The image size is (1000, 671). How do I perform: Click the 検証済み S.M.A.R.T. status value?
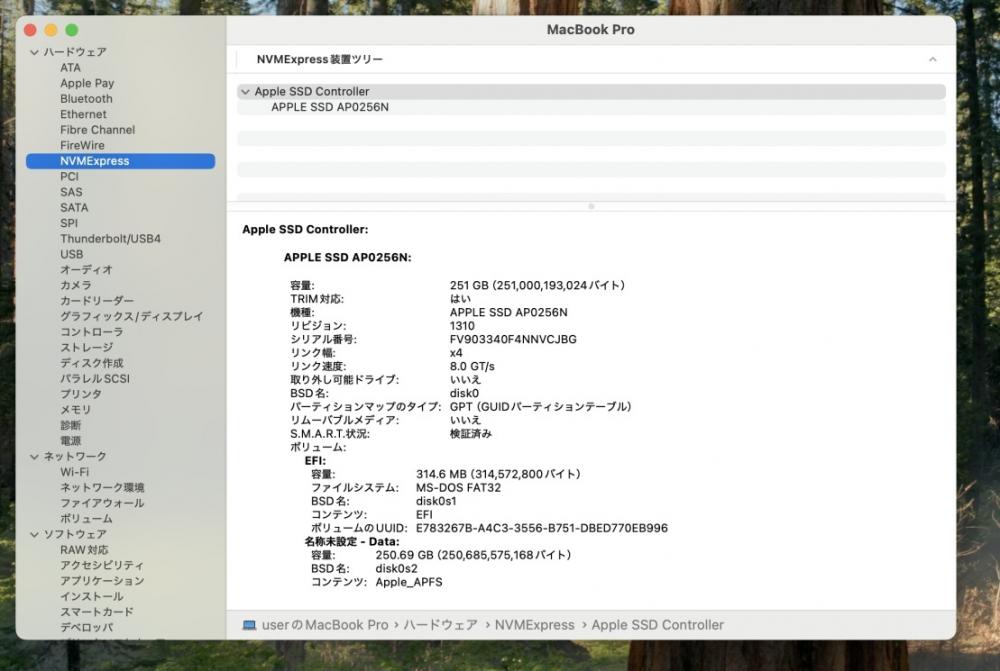click(471, 434)
